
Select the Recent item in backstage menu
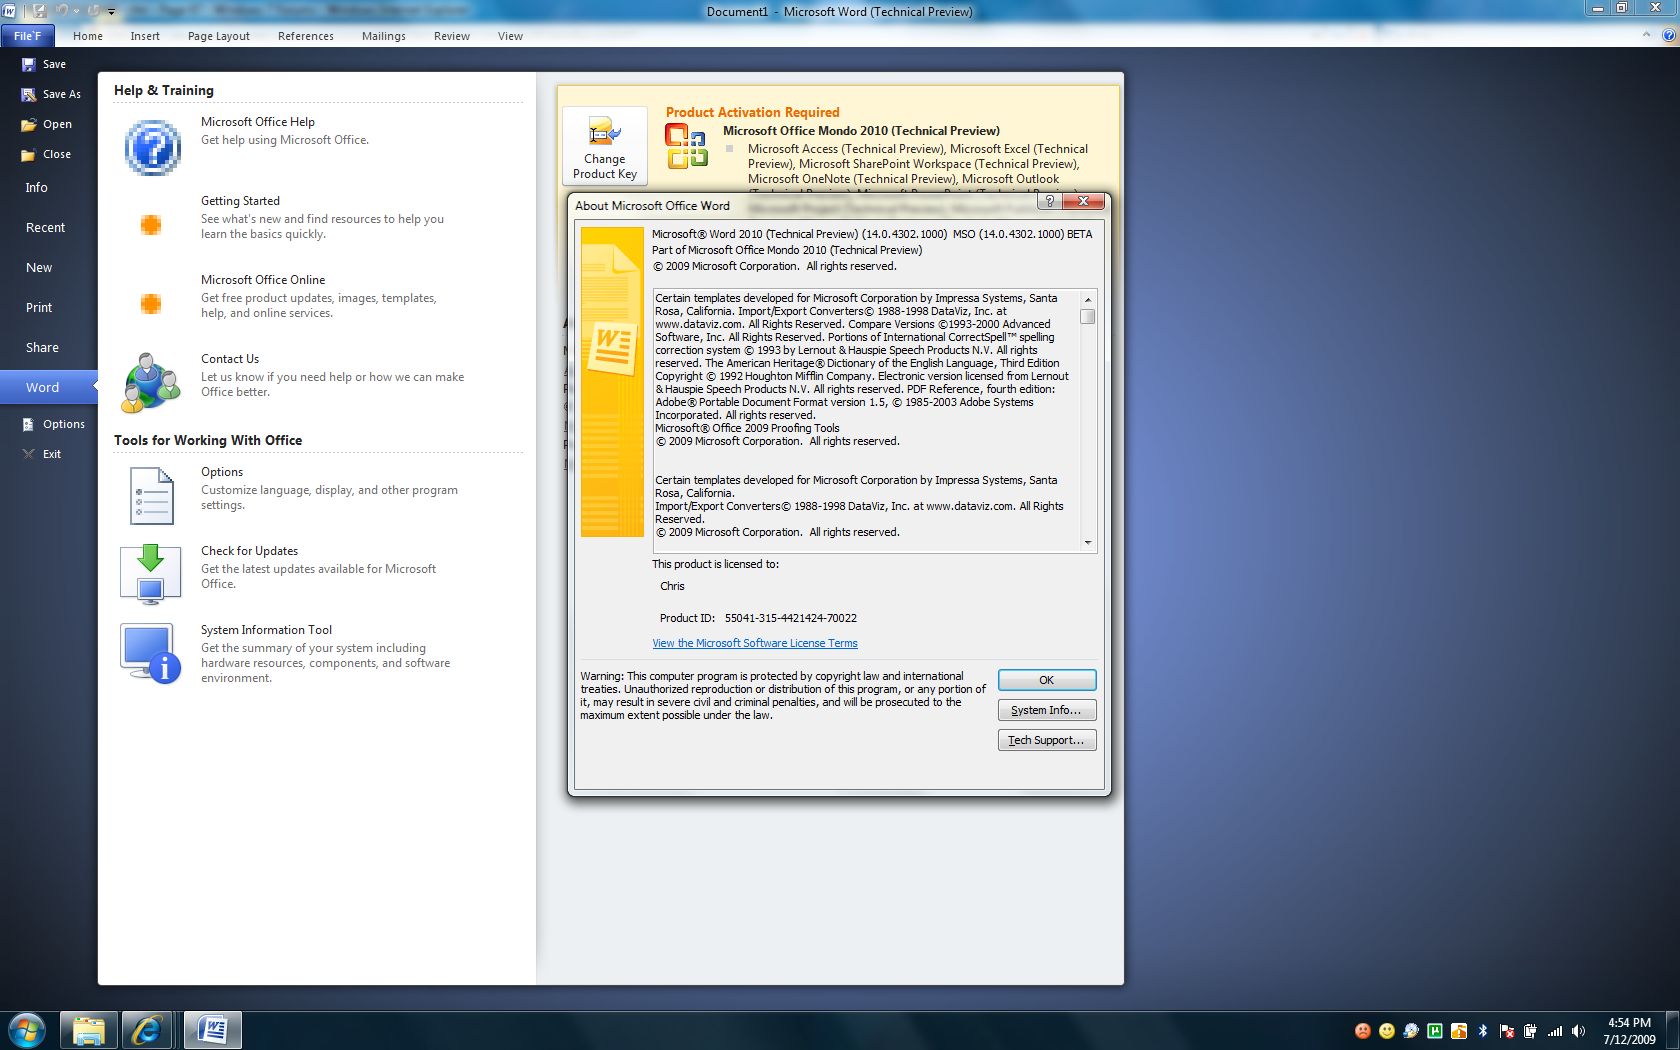point(45,228)
